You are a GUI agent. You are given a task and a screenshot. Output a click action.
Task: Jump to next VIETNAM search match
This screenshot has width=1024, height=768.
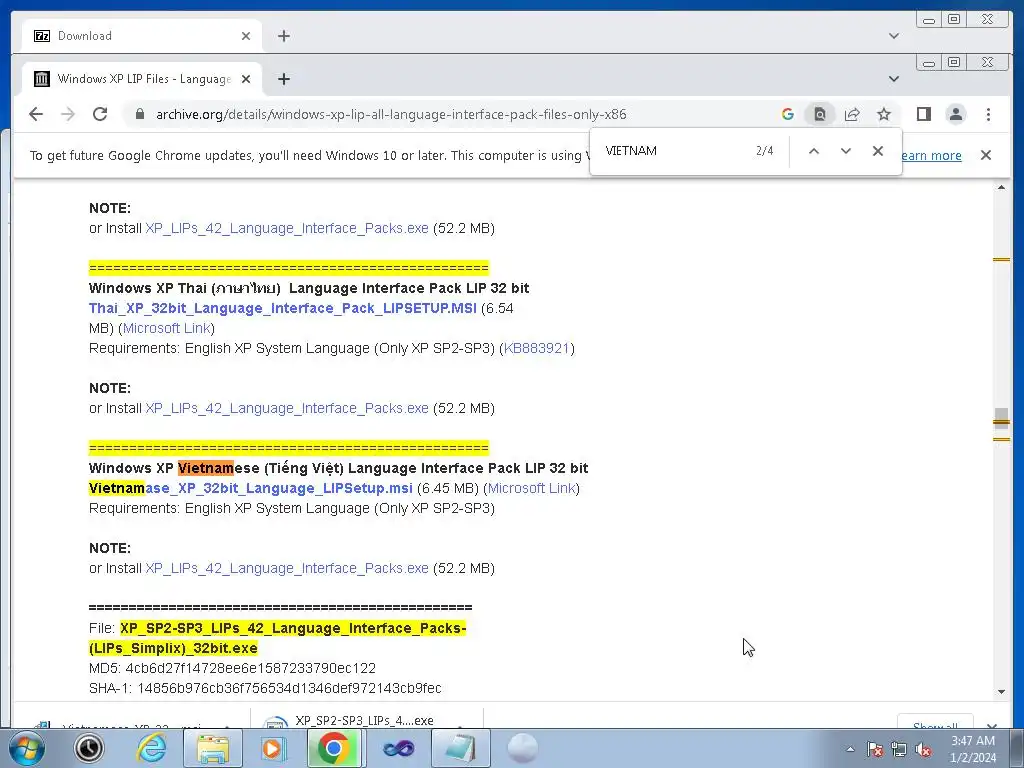pos(846,151)
